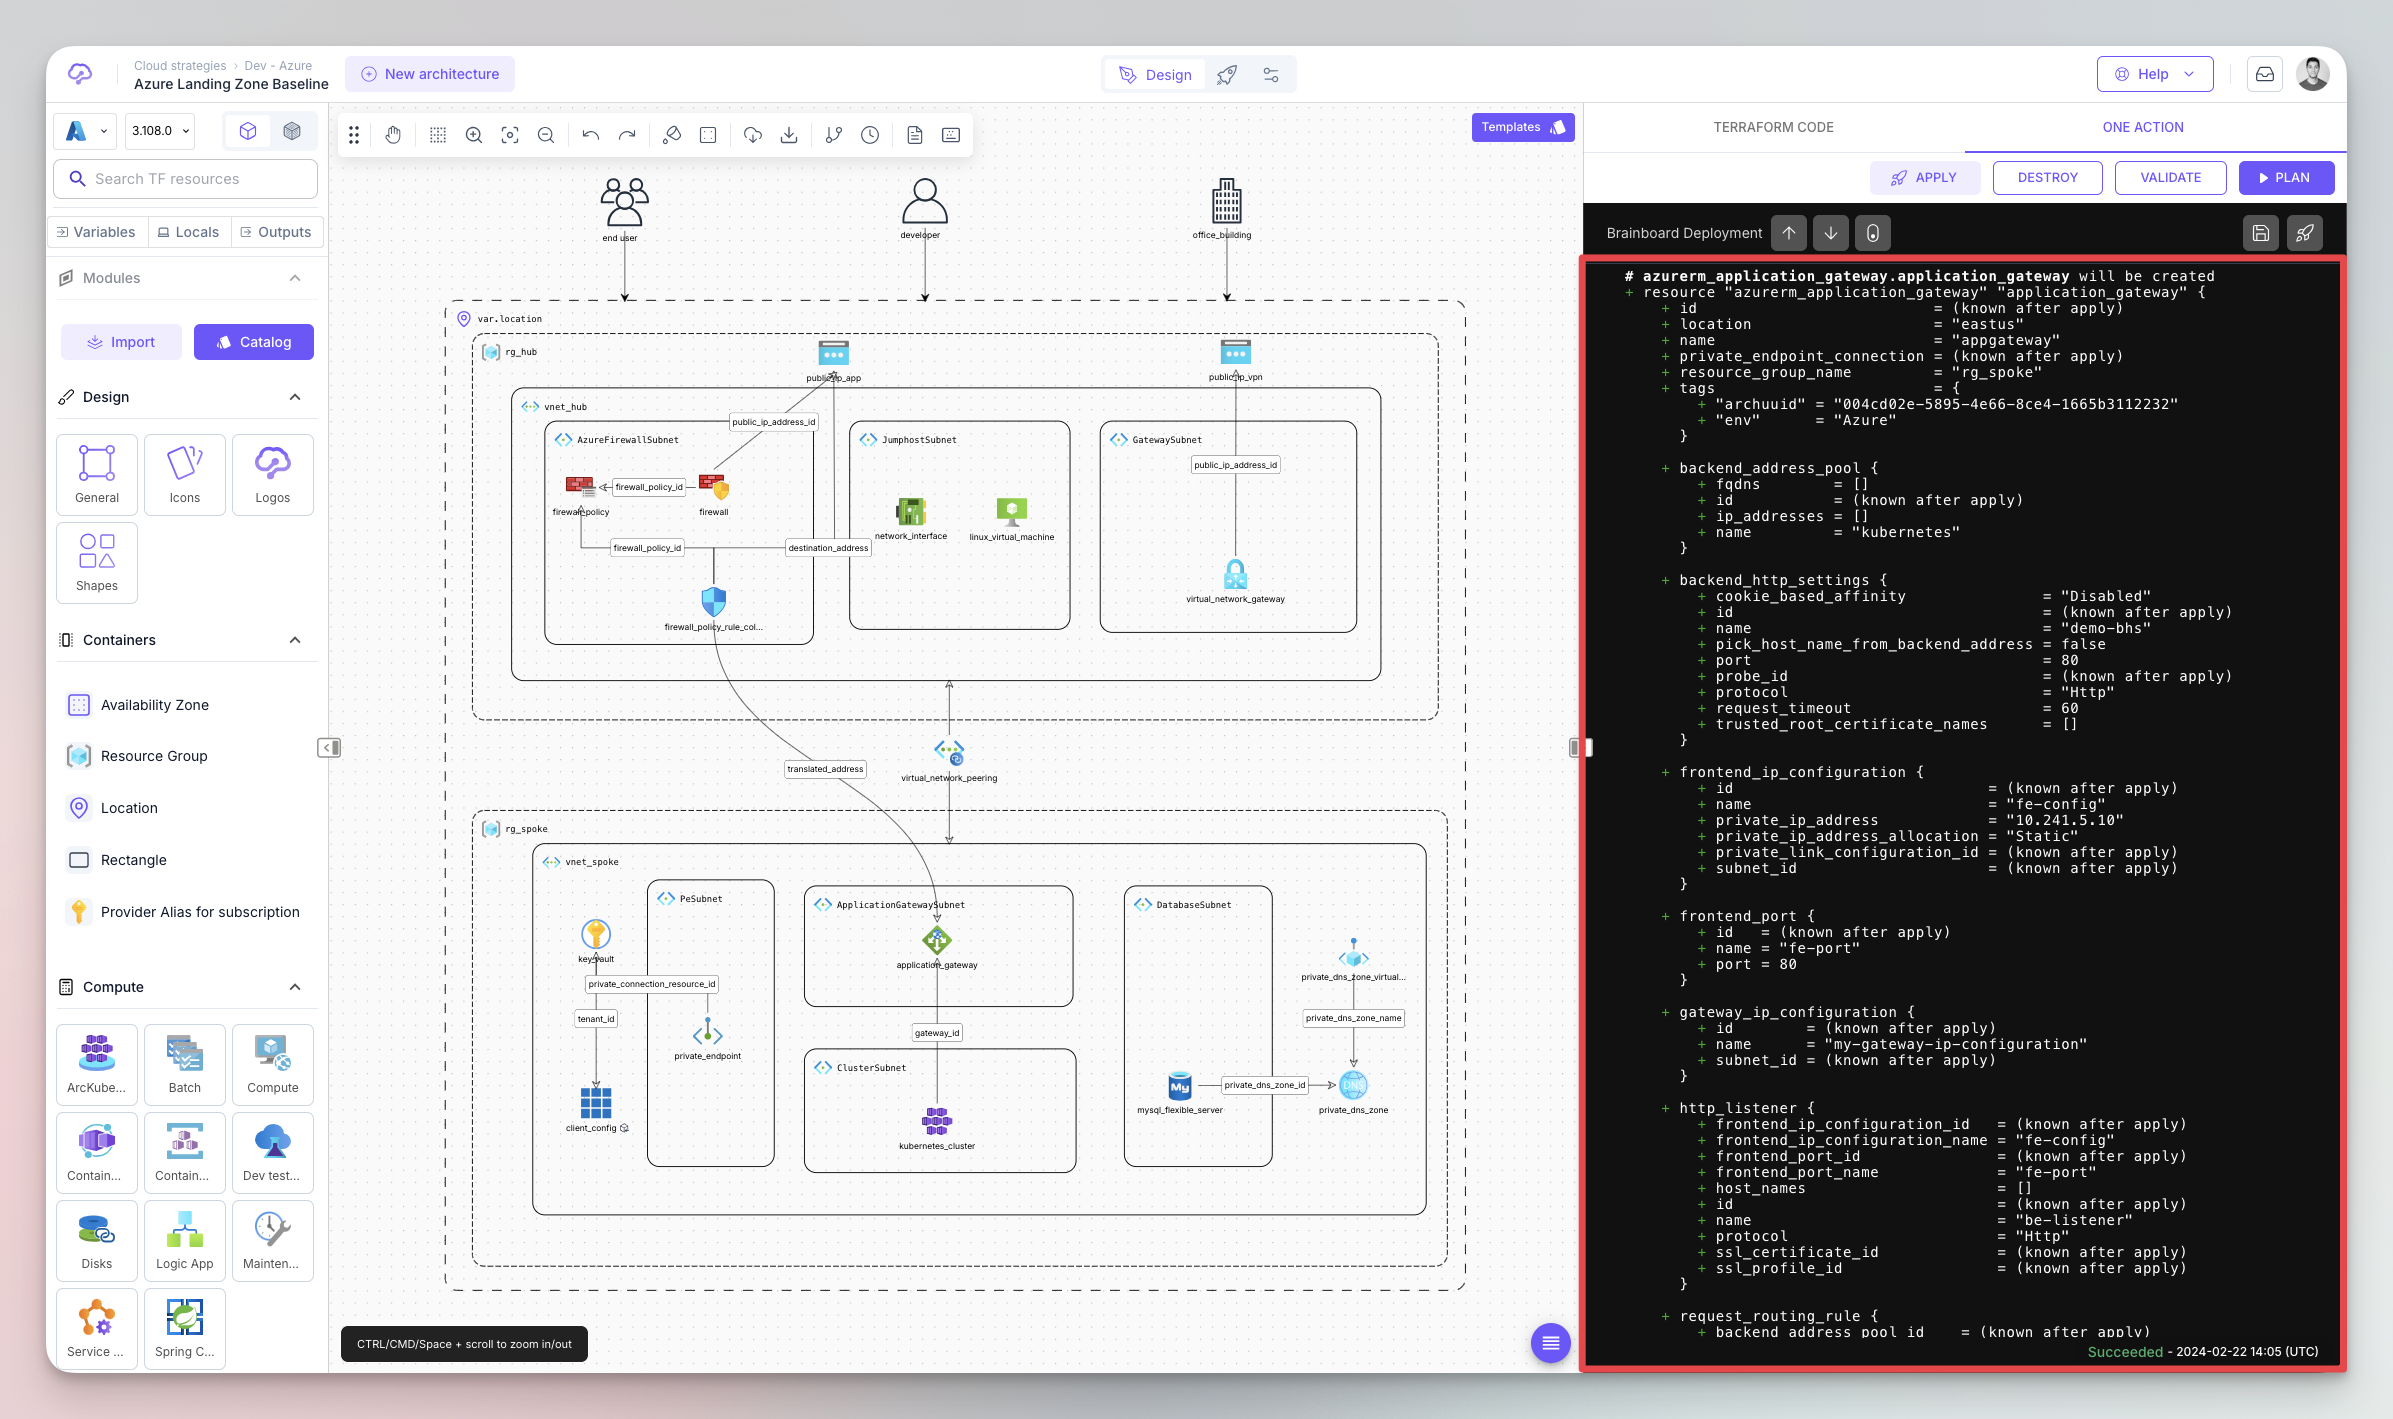Screen dimensions: 2393x1419
Task: Go to next deployment with down arrow
Action: 1831,233
